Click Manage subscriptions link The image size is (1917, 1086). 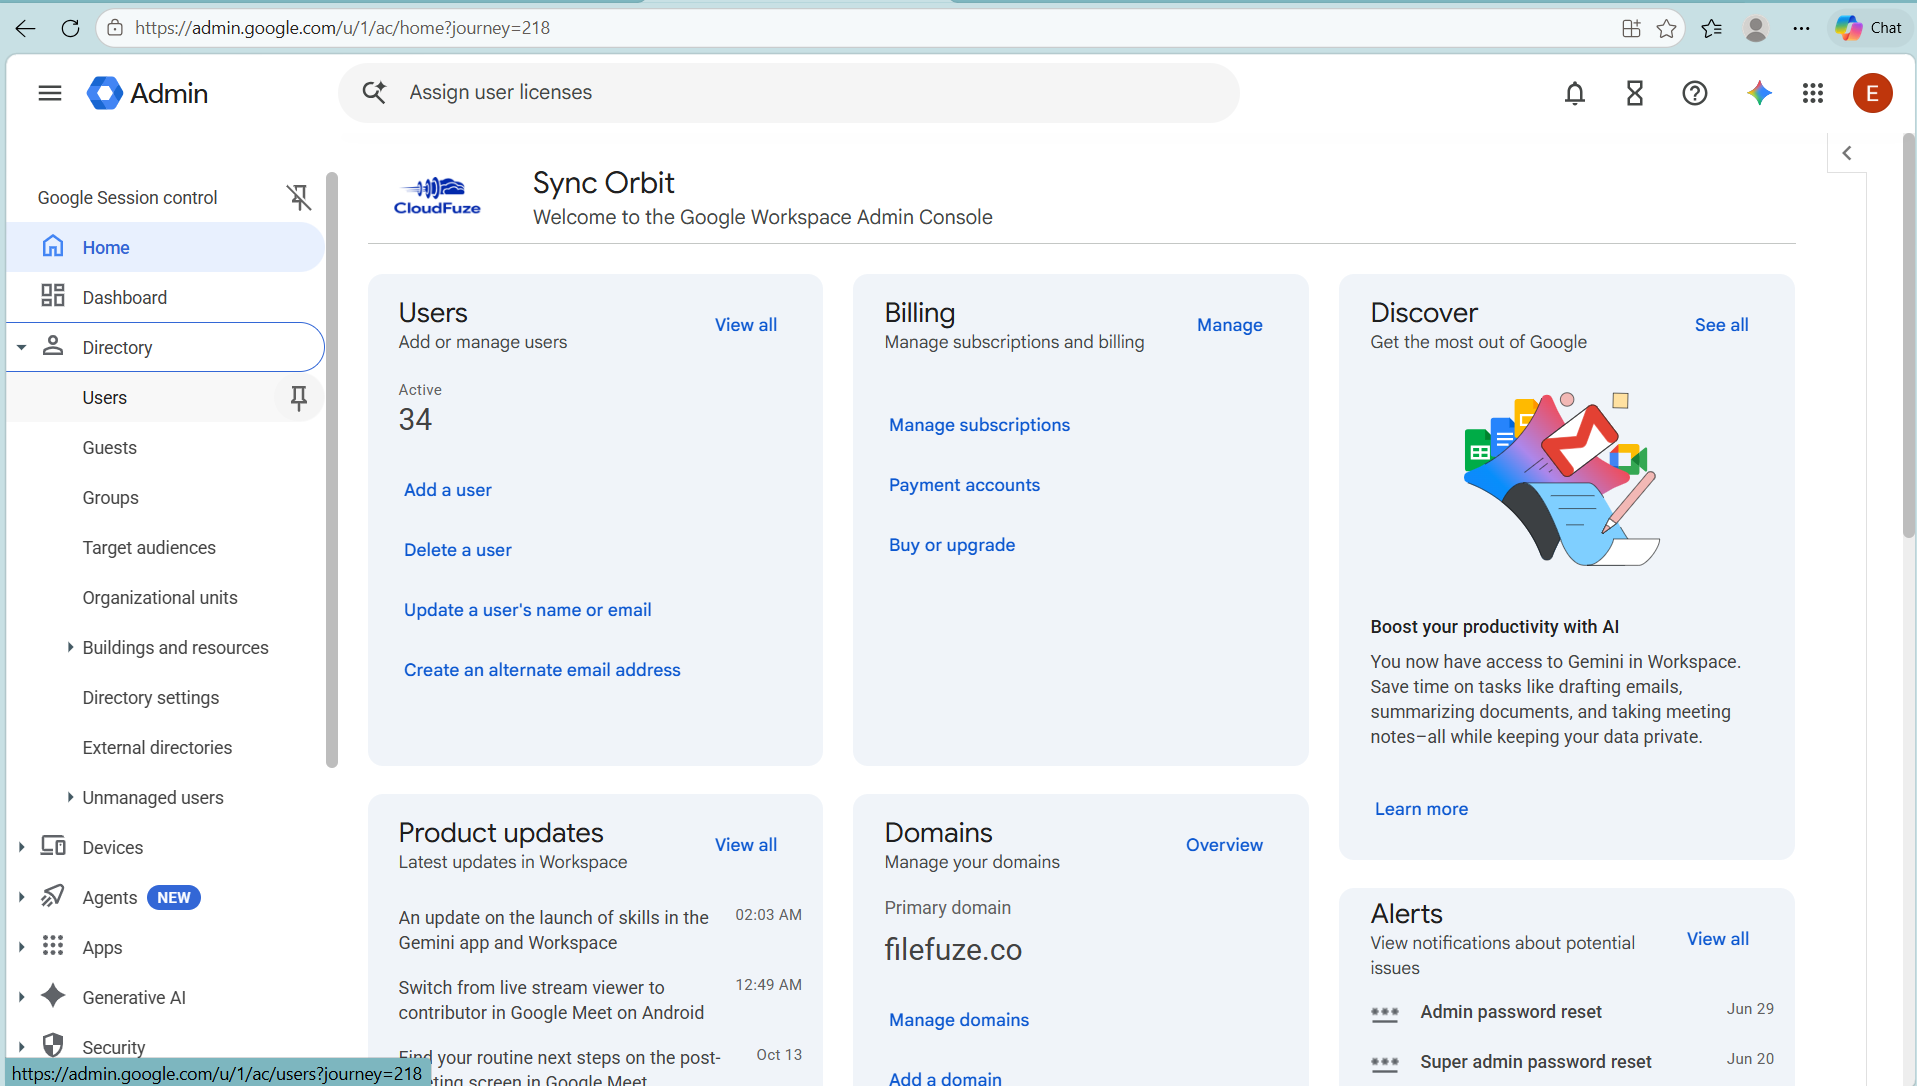pyautogui.click(x=979, y=425)
